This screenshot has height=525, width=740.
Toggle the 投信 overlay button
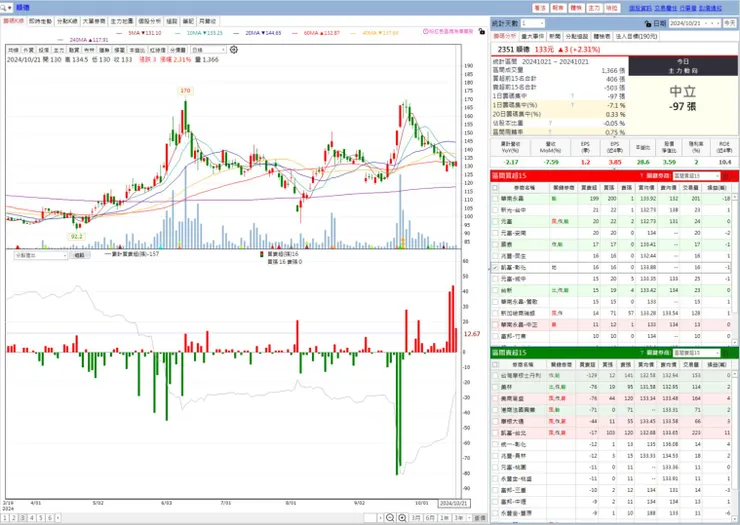click(43, 50)
